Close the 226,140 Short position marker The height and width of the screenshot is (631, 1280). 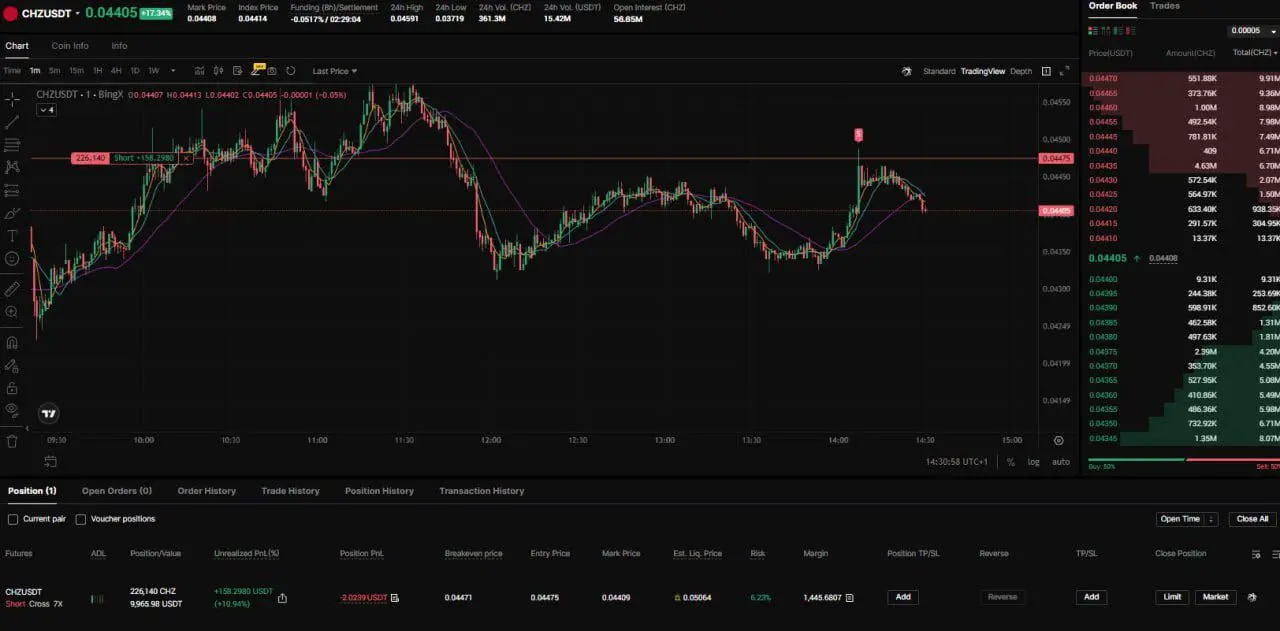(186, 158)
